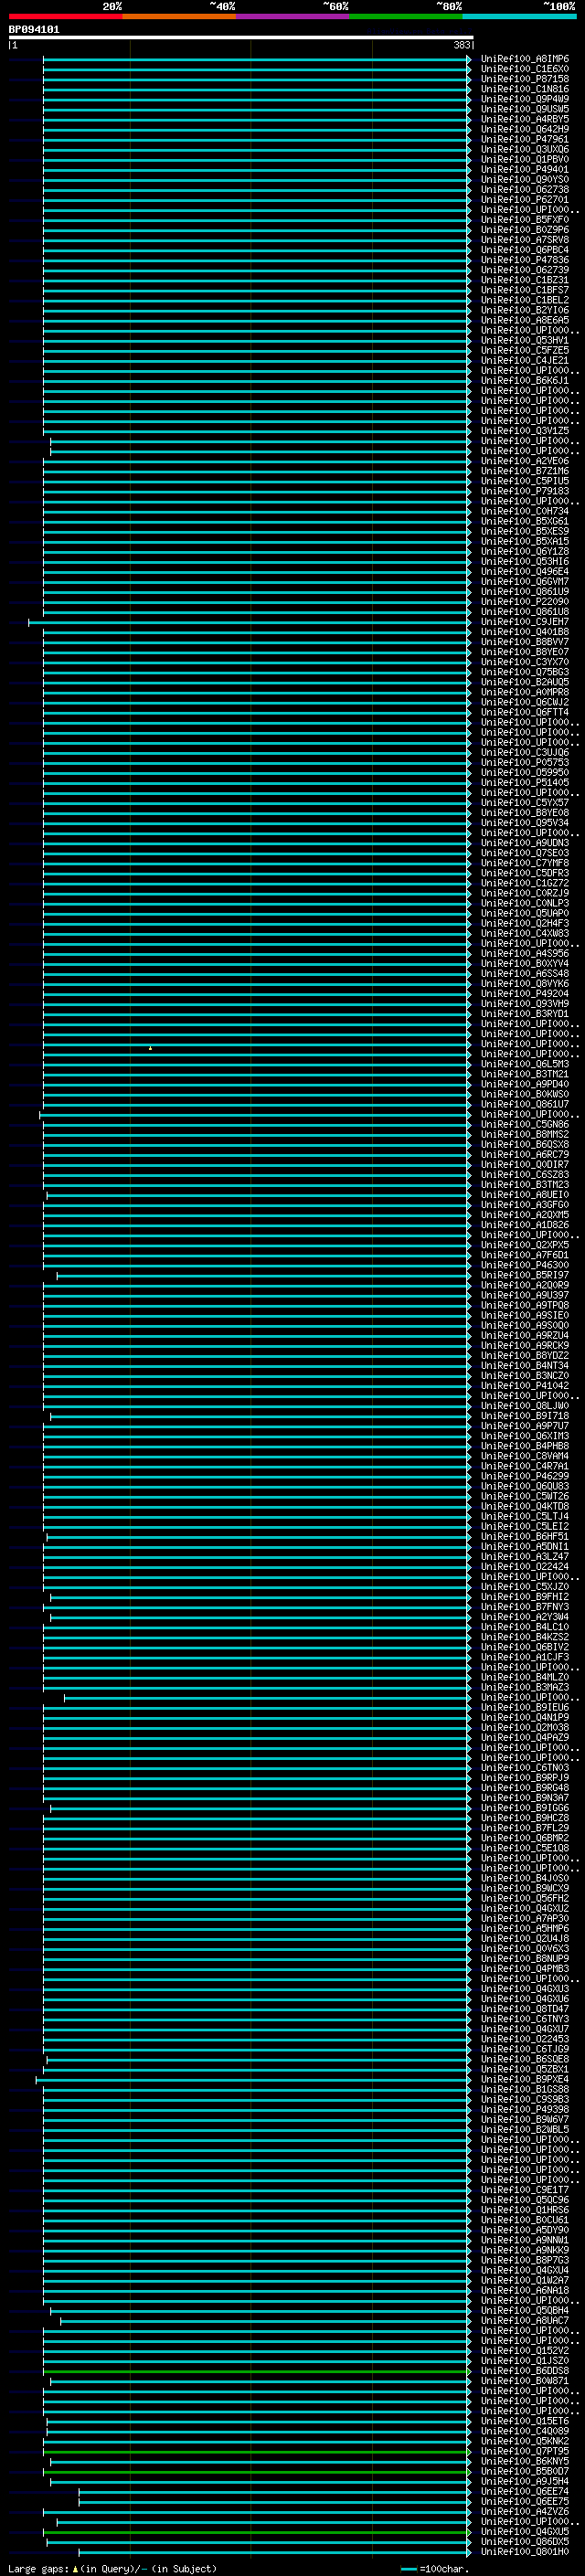The image size is (585, 2576).
Task: Select hit label UniRef100_B5RI97
Action: click(524, 1276)
